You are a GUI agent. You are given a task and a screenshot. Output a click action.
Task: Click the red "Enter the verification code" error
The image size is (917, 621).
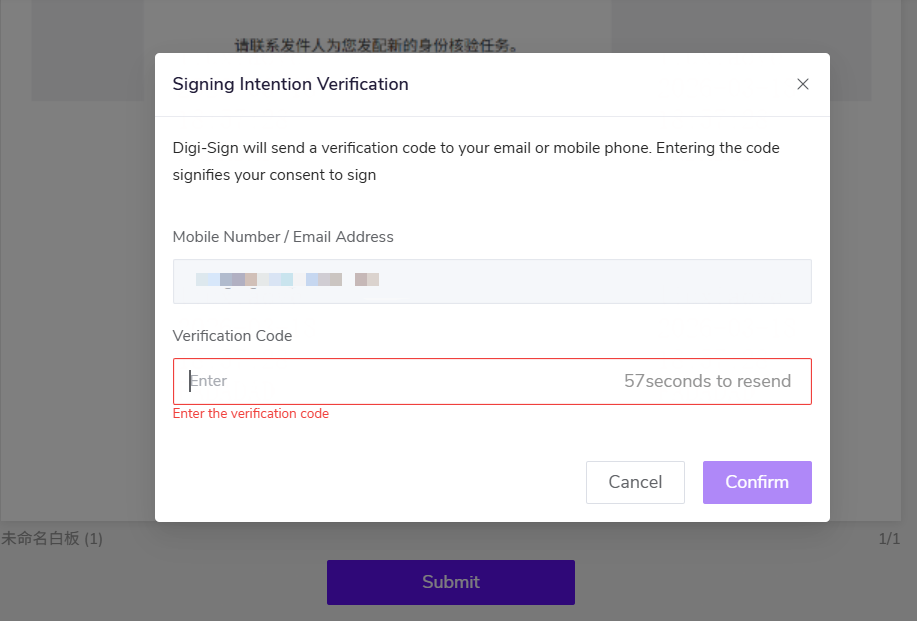tap(251, 414)
